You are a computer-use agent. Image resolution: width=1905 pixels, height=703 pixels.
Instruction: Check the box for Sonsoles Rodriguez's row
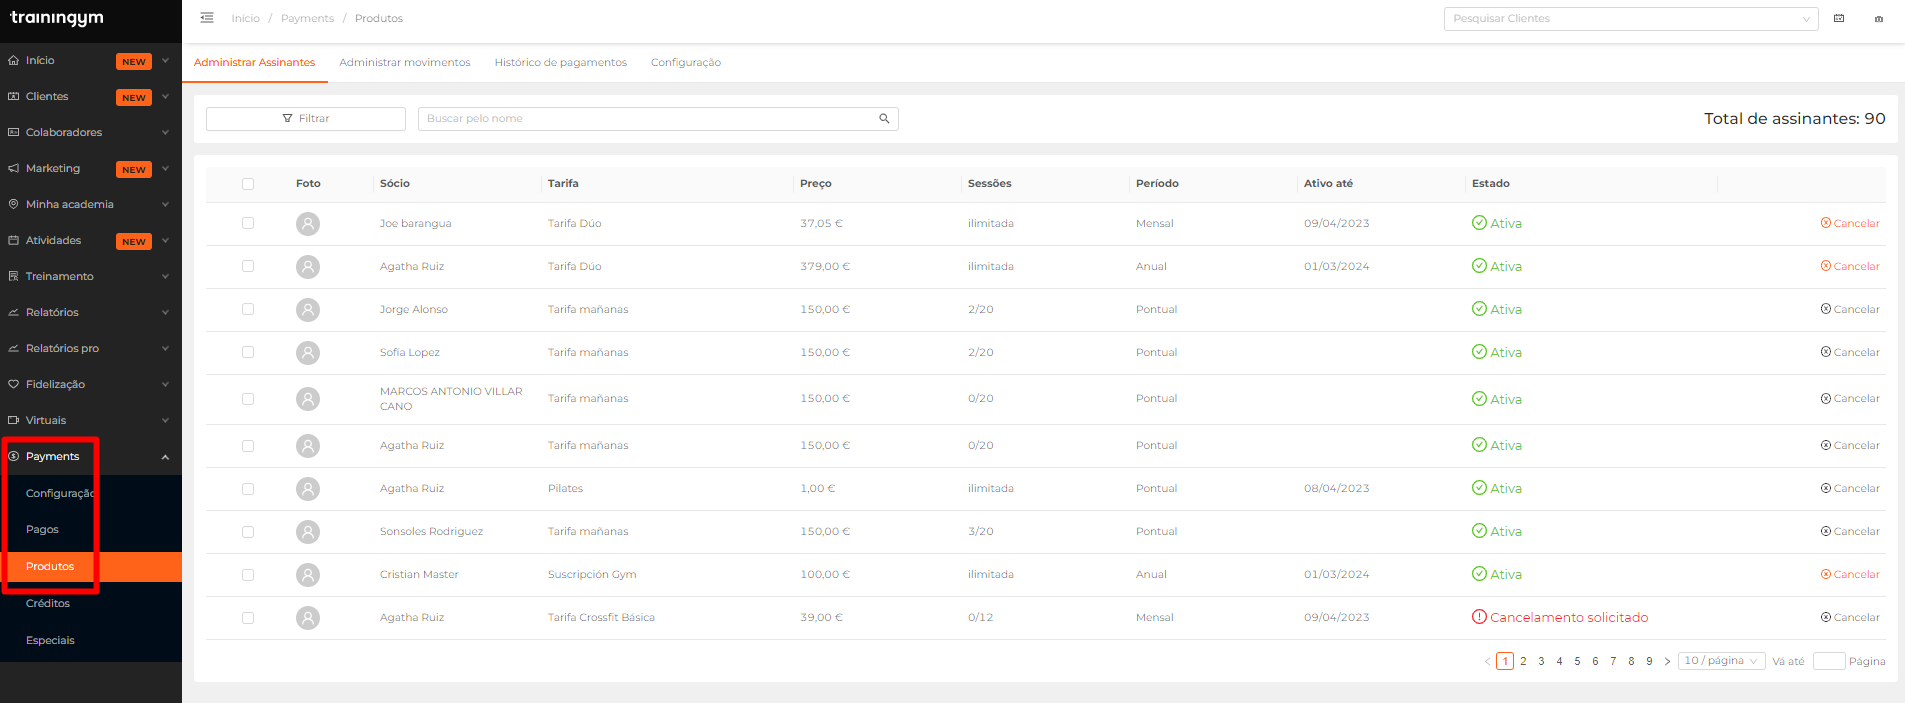[x=248, y=532]
